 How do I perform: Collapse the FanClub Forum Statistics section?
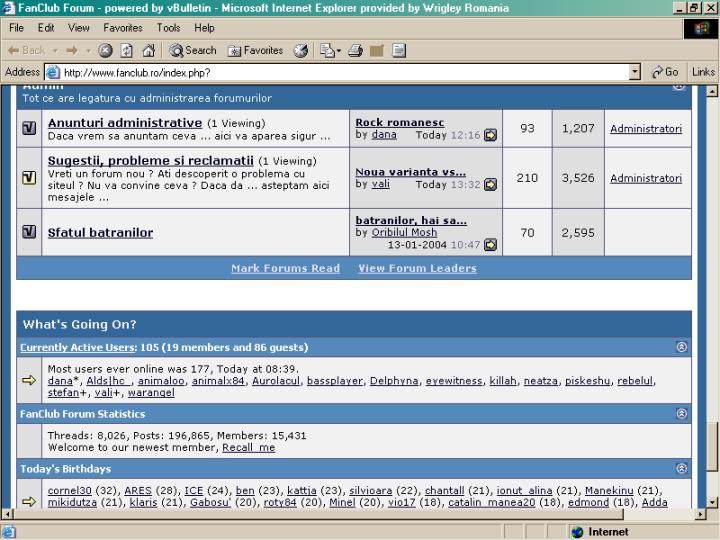681,414
